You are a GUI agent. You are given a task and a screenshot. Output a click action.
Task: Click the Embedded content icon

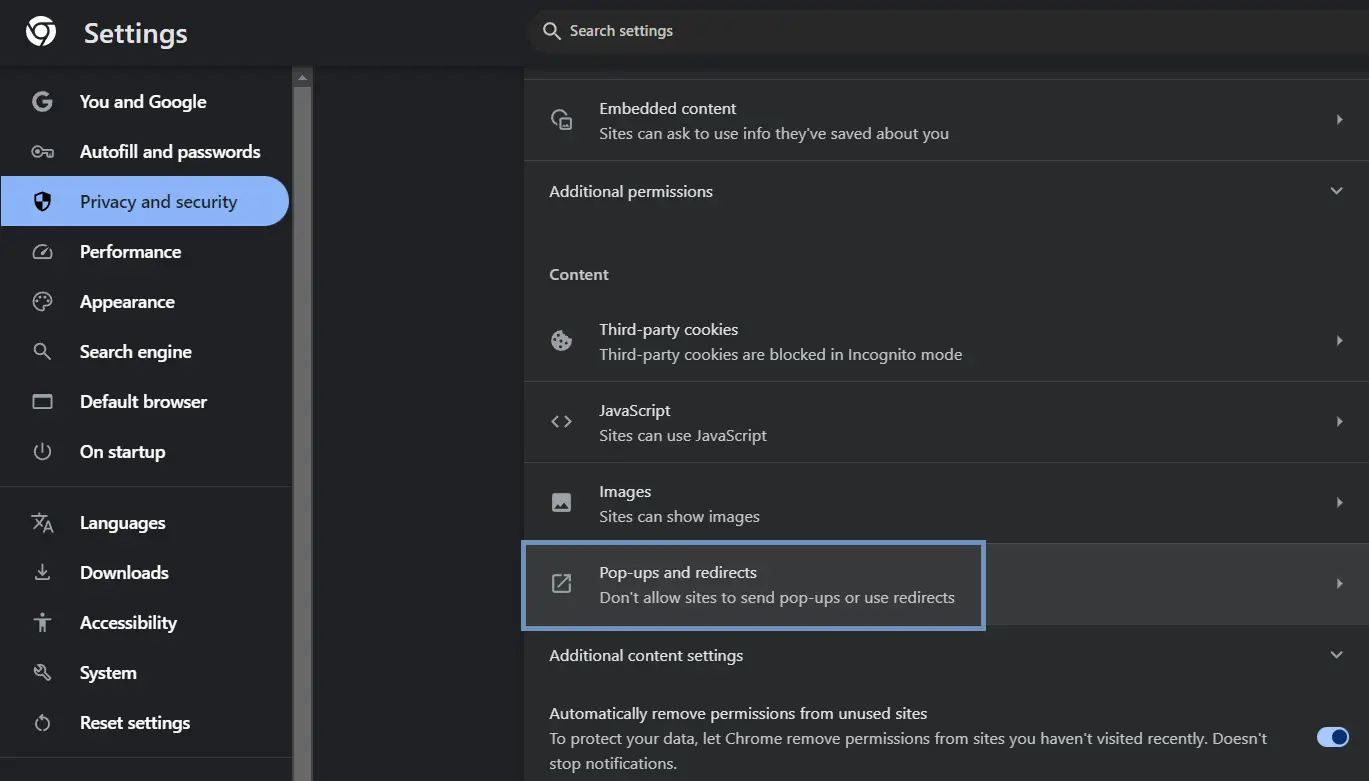tap(562, 120)
